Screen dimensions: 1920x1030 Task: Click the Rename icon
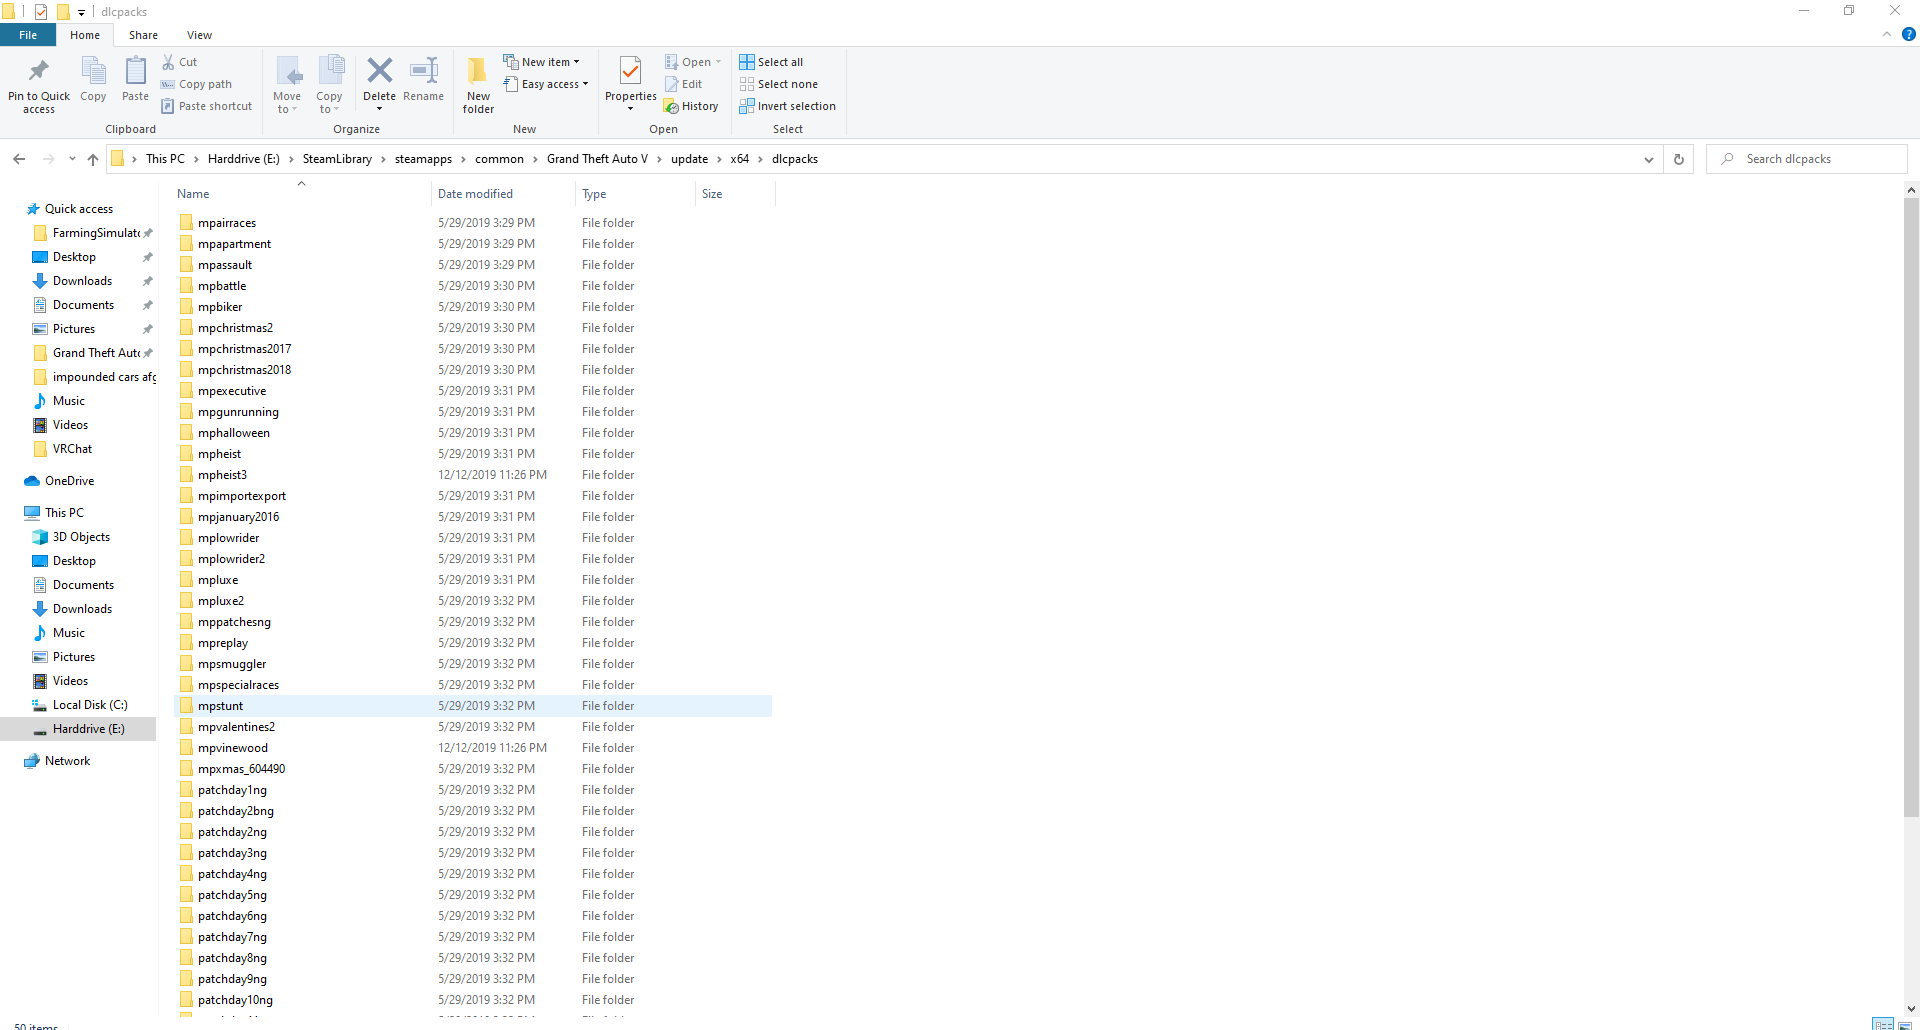[424, 72]
